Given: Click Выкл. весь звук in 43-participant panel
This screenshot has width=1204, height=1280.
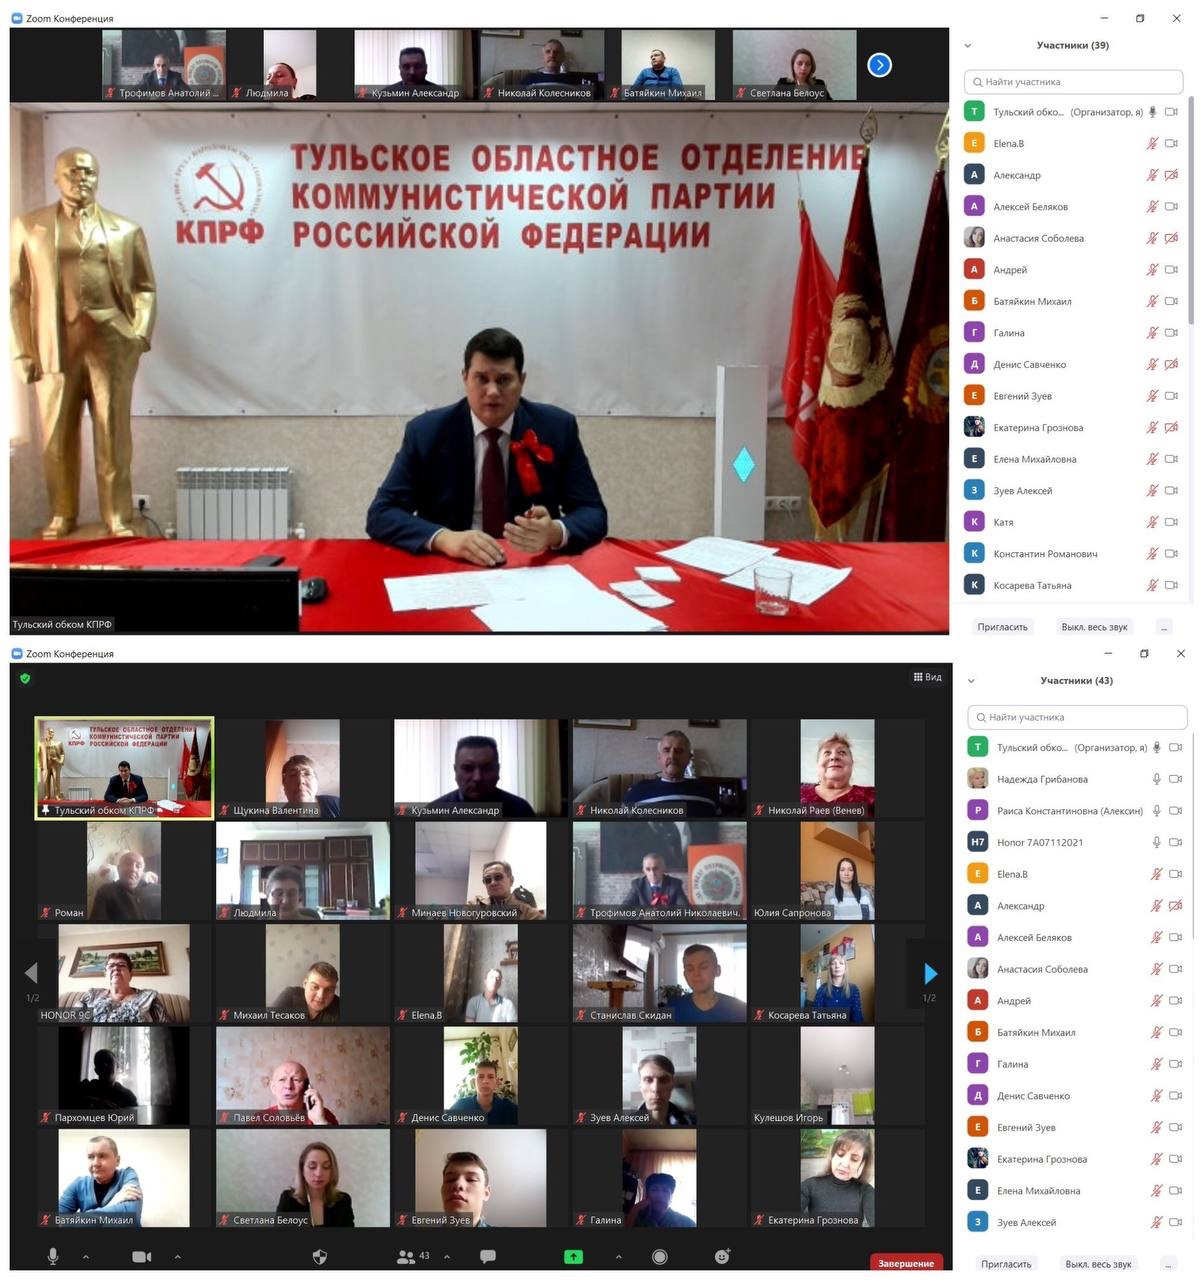Looking at the screenshot, I should pyautogui.click(x=1098, y=1263).
